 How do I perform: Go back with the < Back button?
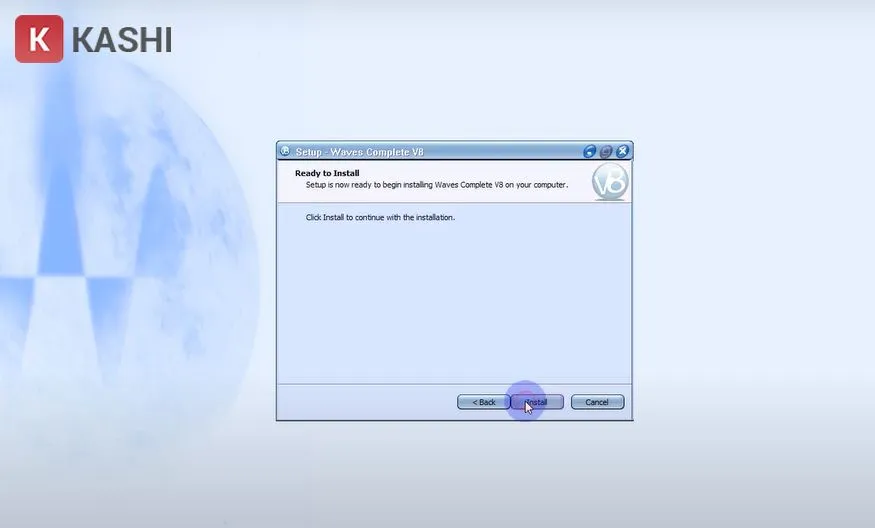click(483, 402)
